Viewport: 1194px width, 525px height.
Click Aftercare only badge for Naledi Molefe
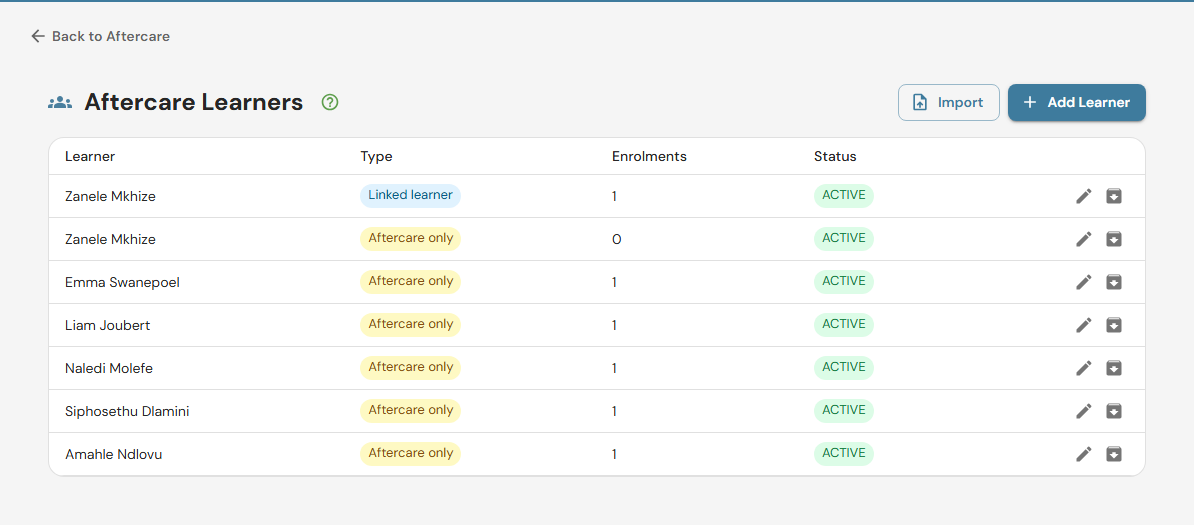410,367
